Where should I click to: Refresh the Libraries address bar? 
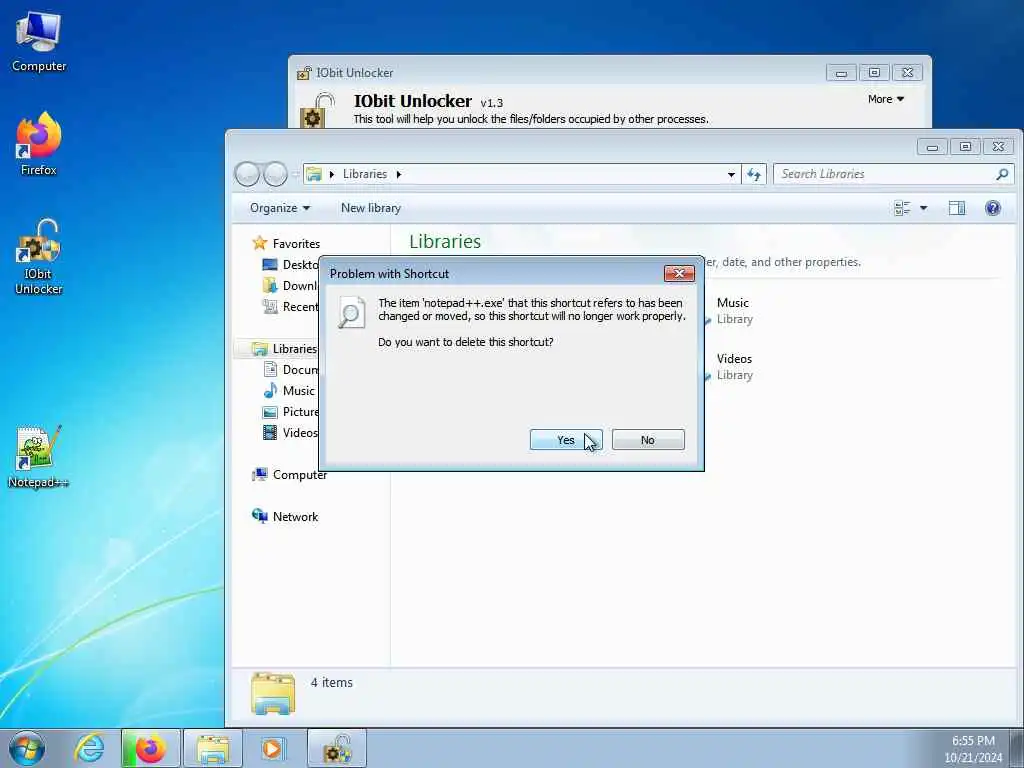pyautogui.click(x=754, y=174)
